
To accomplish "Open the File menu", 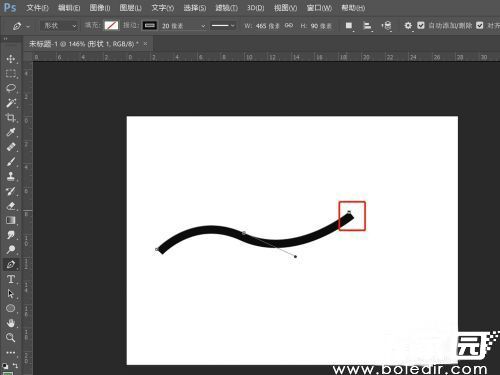I will pos(37,8).
